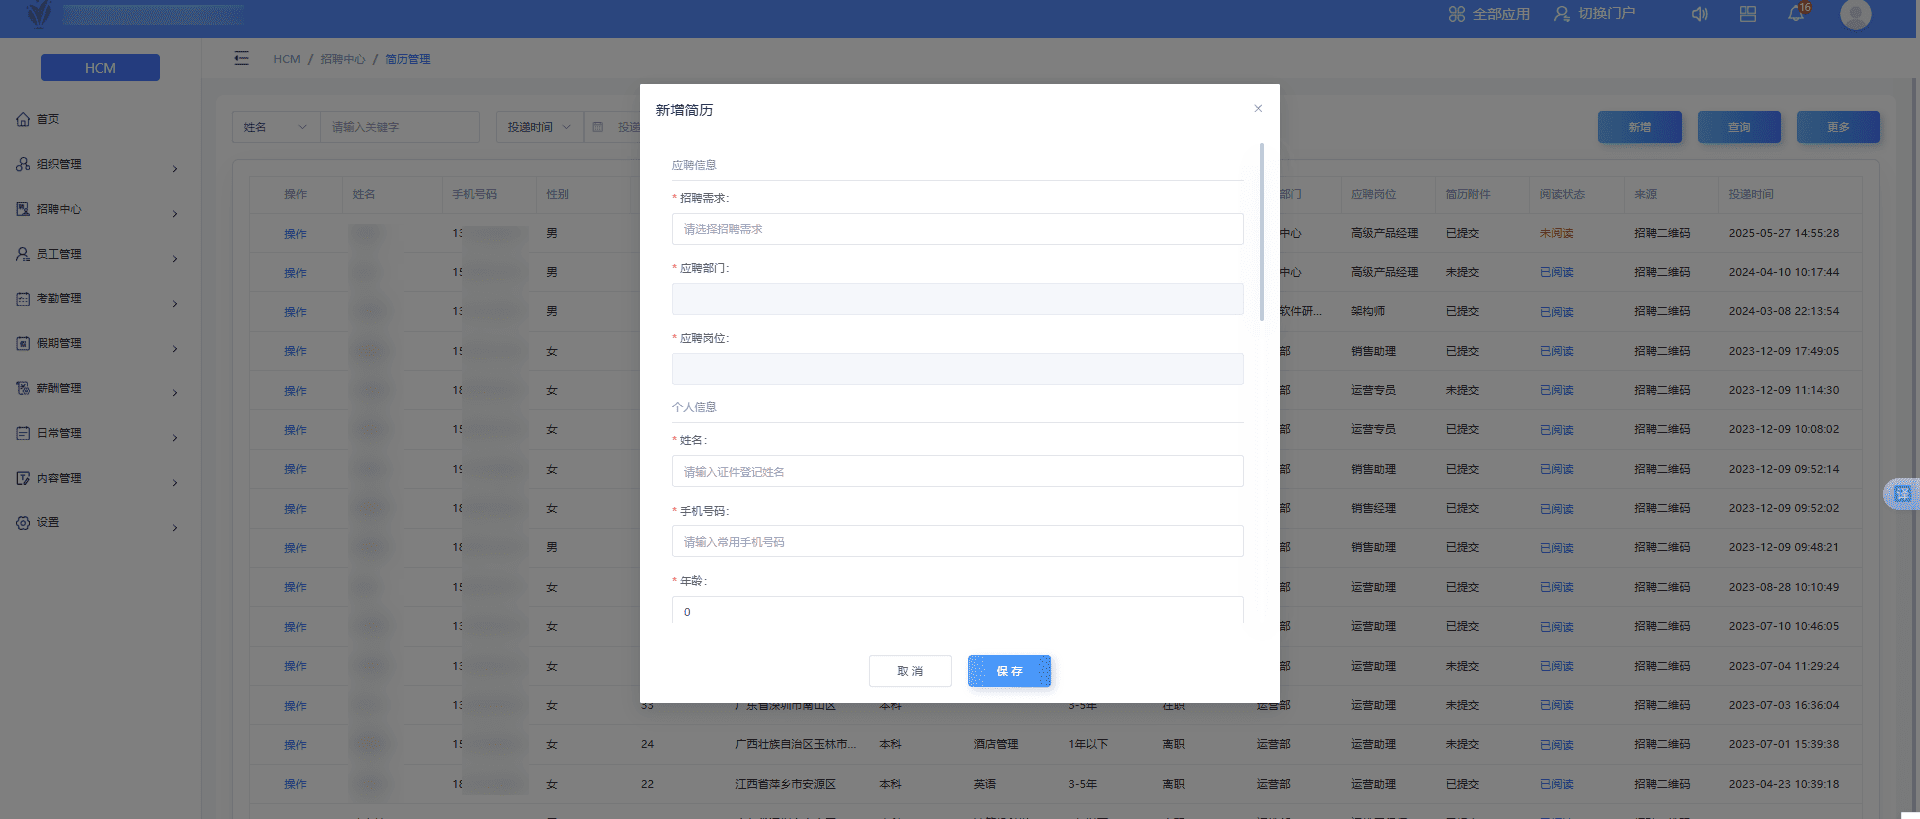Close the 新增简历 dialog
This screenshot has height=819, width=1920.
(1258, 109)
